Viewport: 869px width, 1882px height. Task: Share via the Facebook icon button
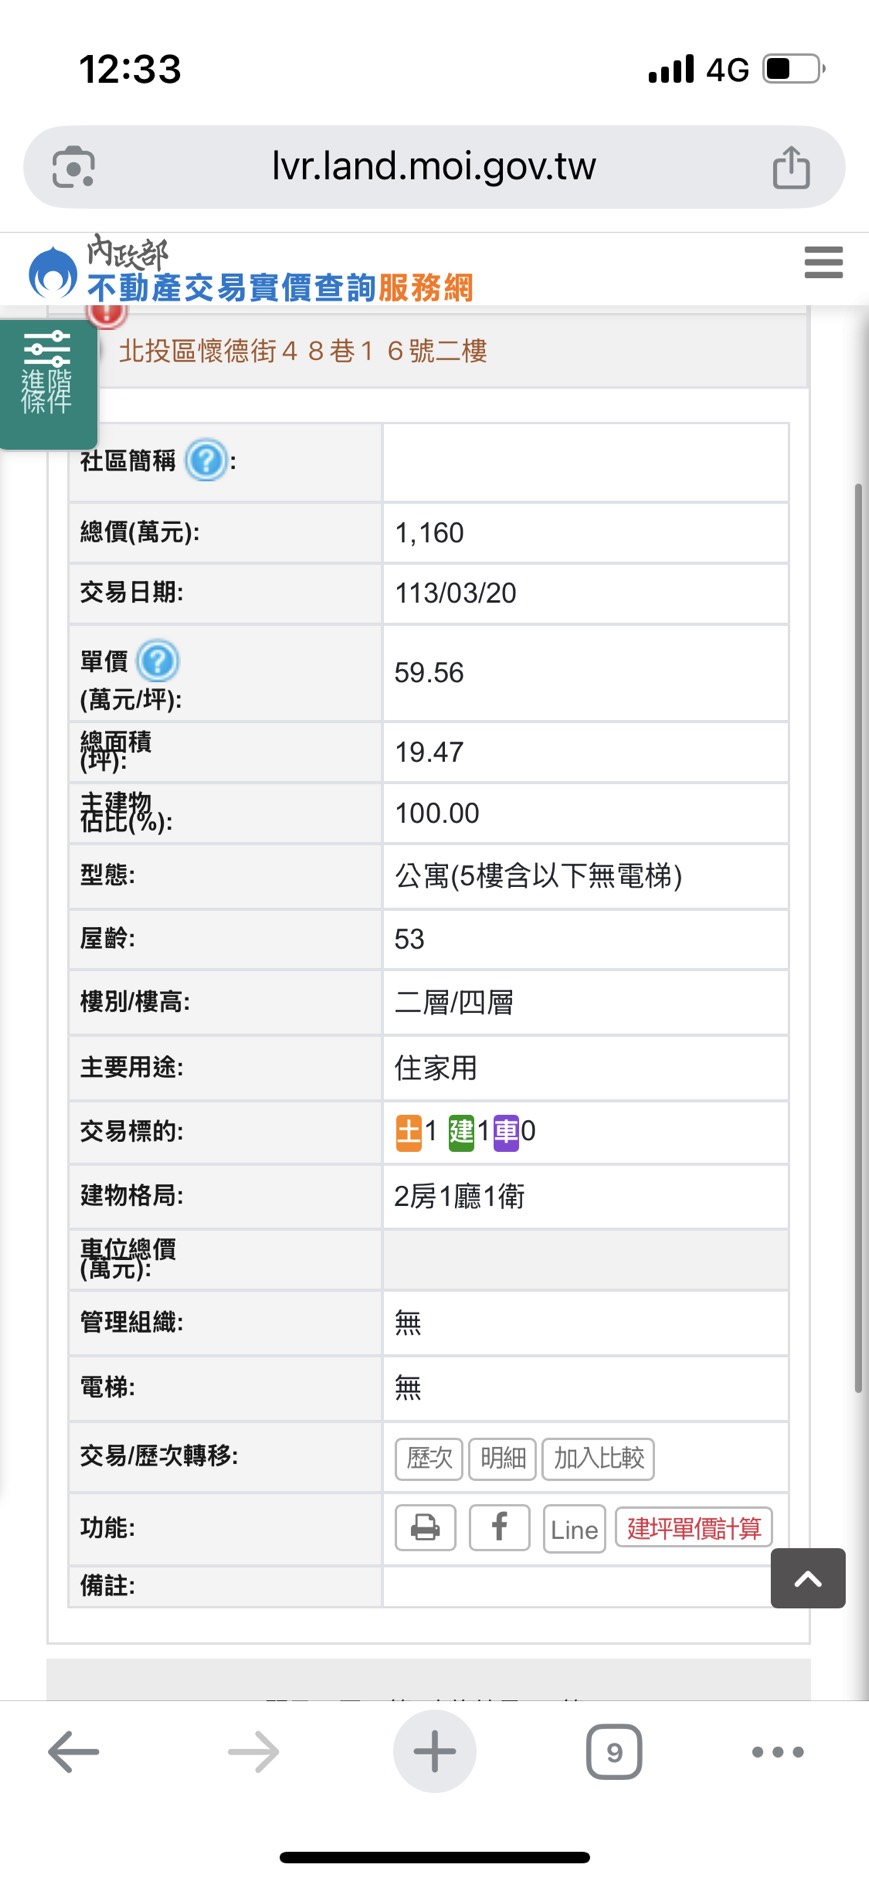[499, 1528]
